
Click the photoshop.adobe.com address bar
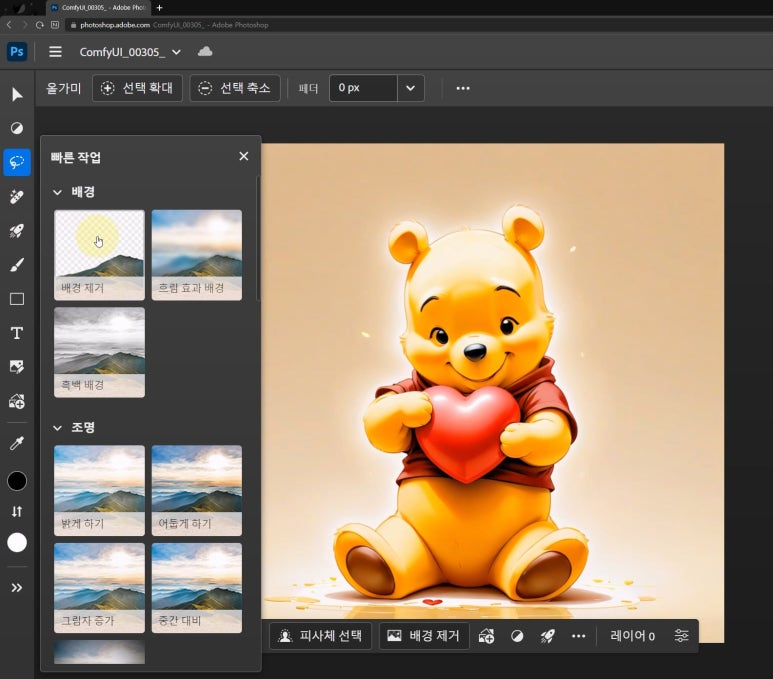pos(419,25)
